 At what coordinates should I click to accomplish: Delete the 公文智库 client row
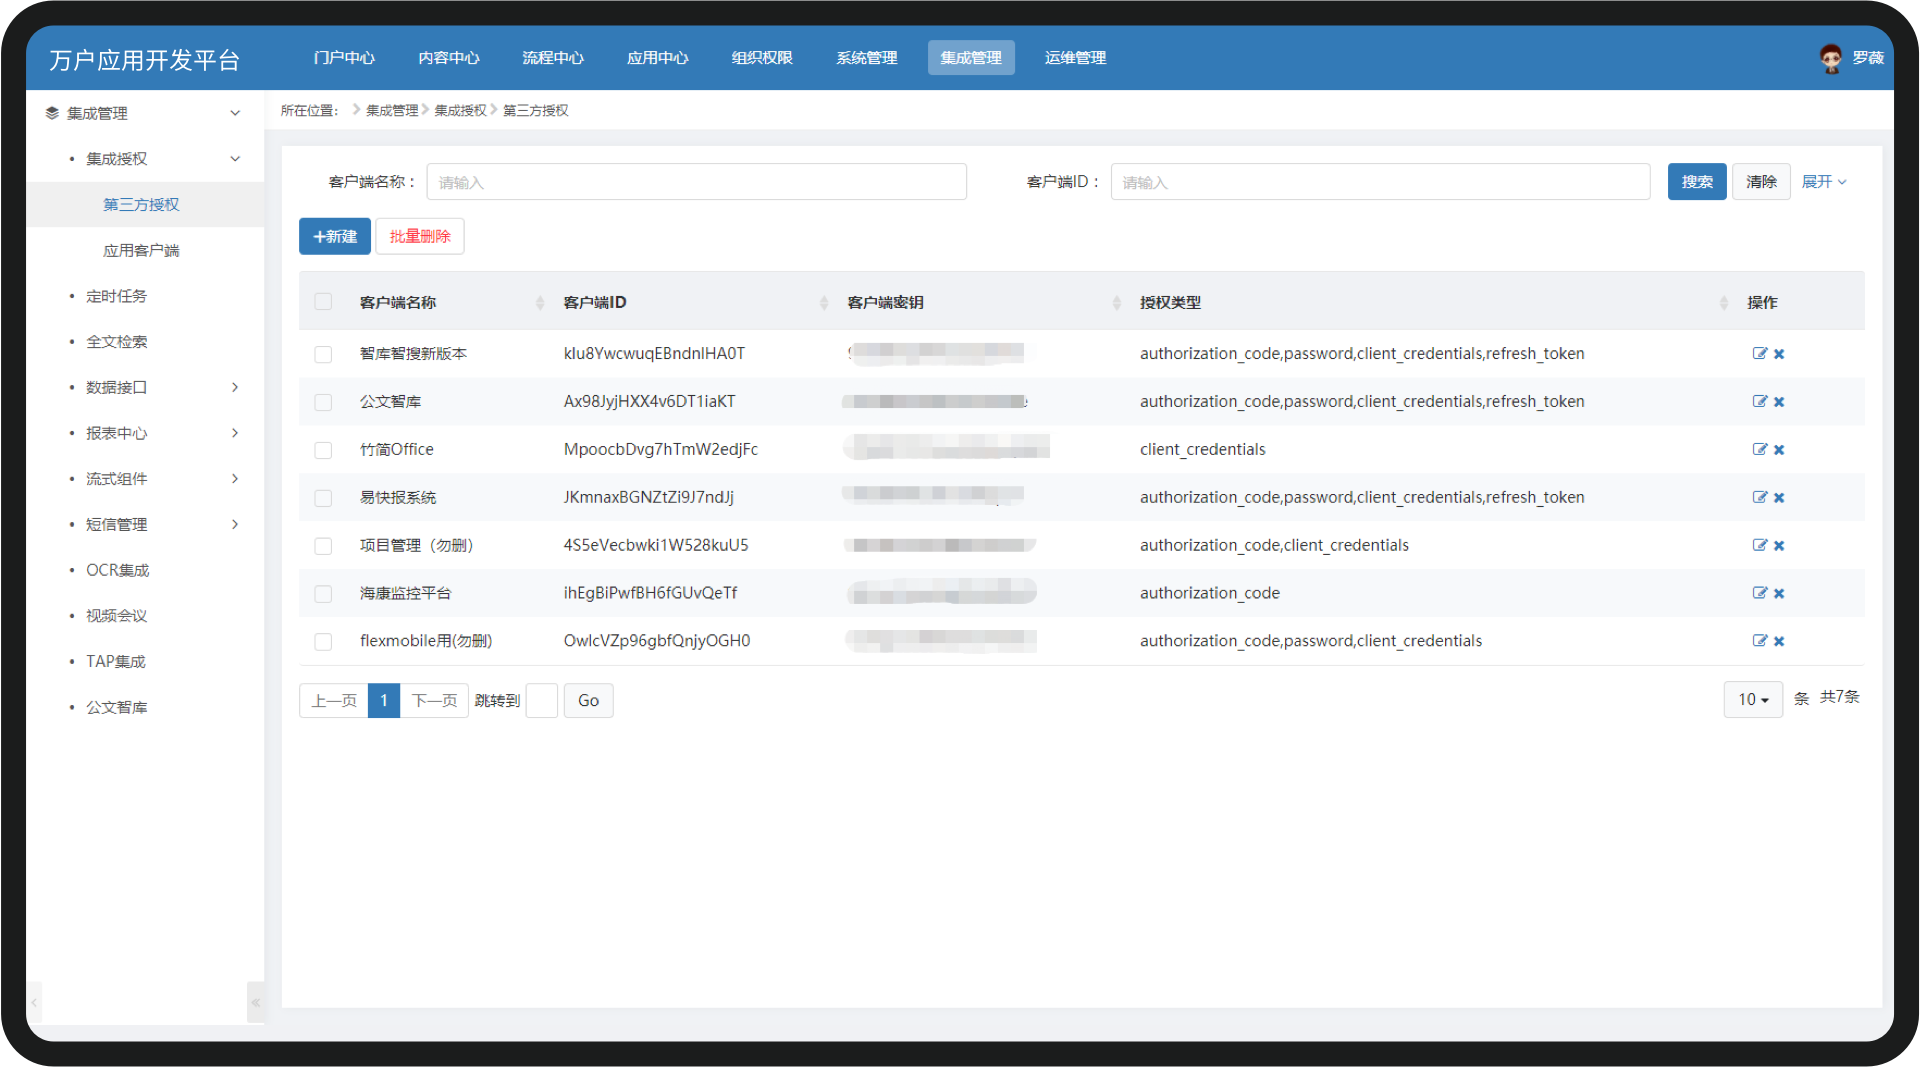[x=1779, y=402]
